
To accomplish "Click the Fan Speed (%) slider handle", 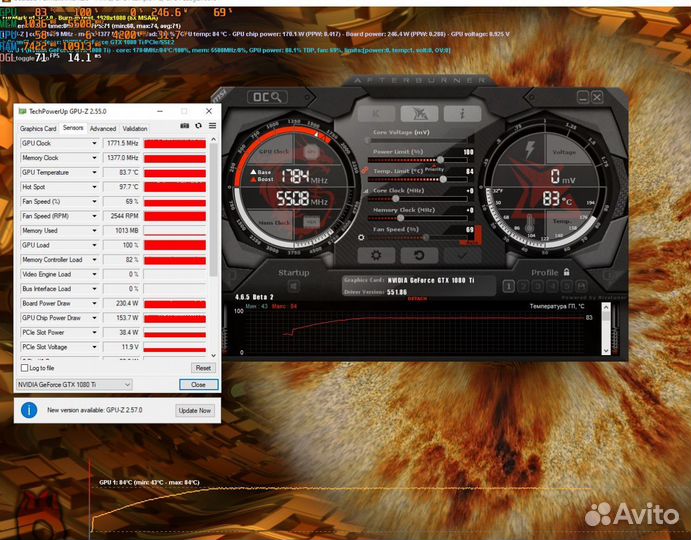I will pyautogui.click(x=426, y=238).
